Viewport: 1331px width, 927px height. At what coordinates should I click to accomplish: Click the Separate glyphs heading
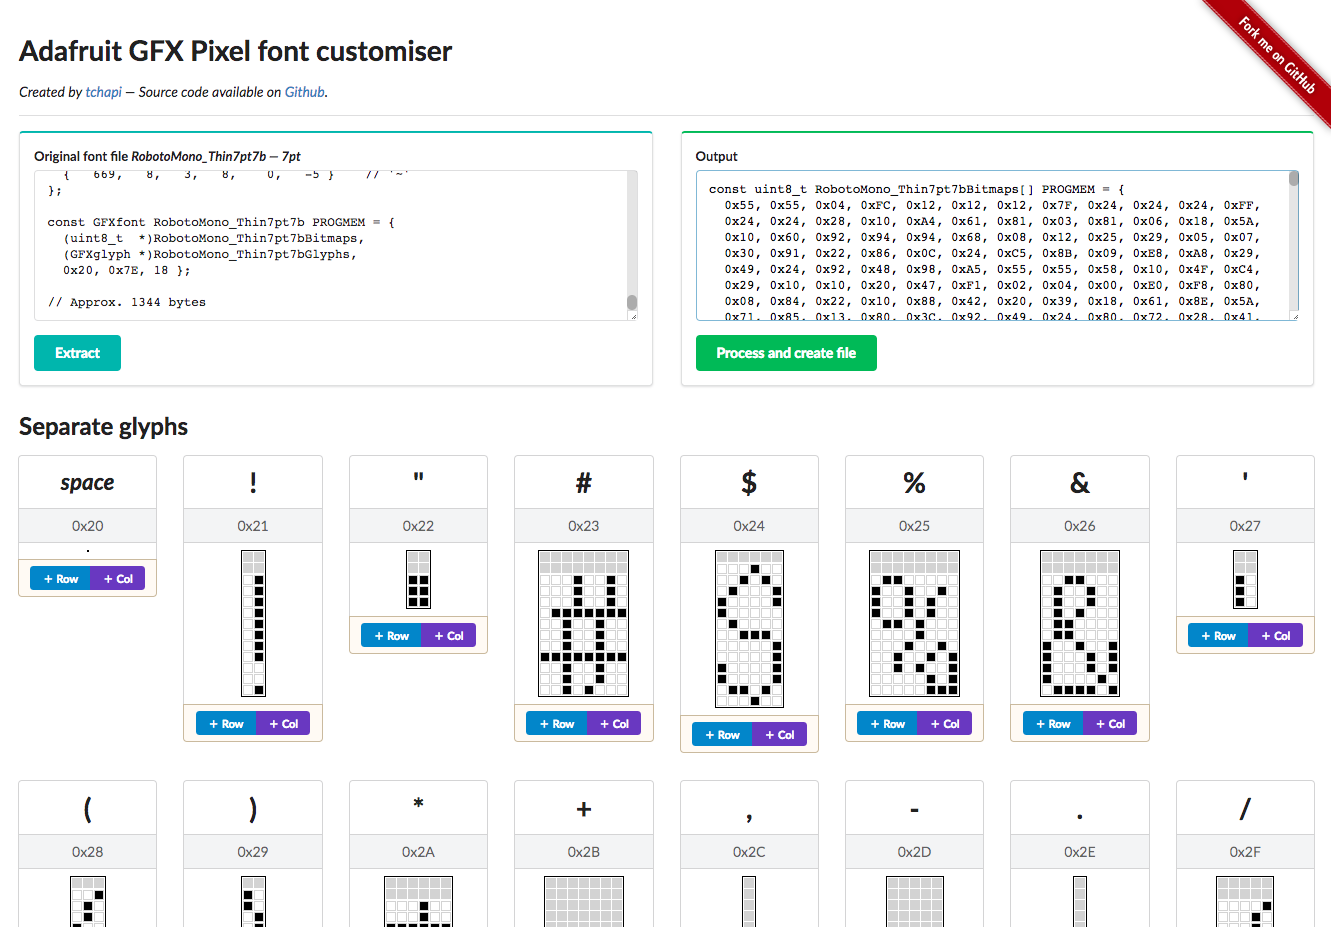[103, 427]
